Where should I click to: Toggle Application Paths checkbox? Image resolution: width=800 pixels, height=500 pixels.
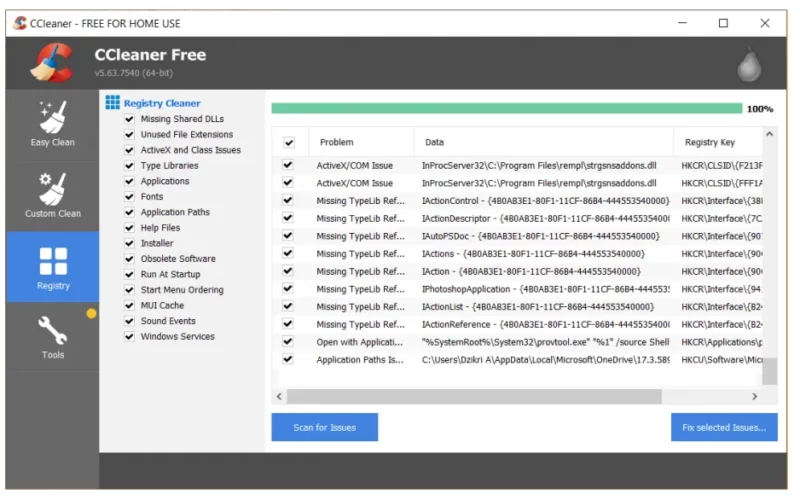(x=130, y=212)
